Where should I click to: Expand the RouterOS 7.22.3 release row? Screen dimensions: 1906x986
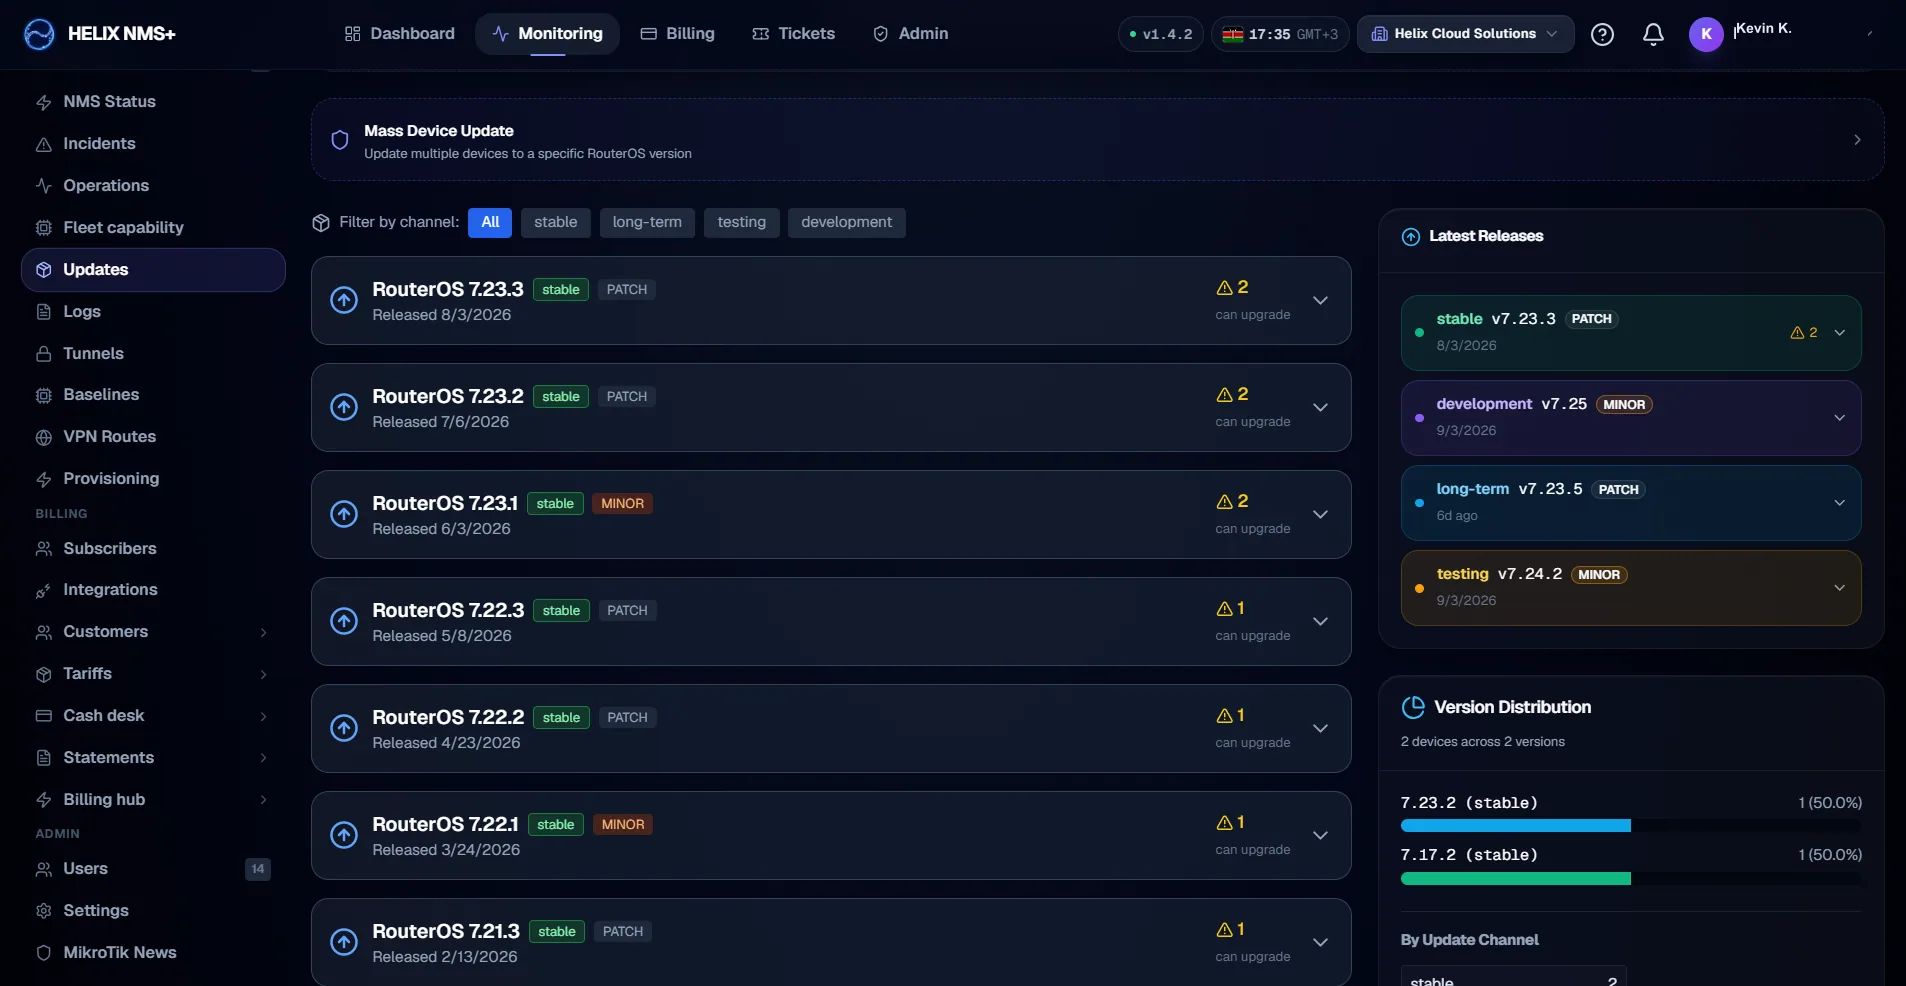point(1320,621)
